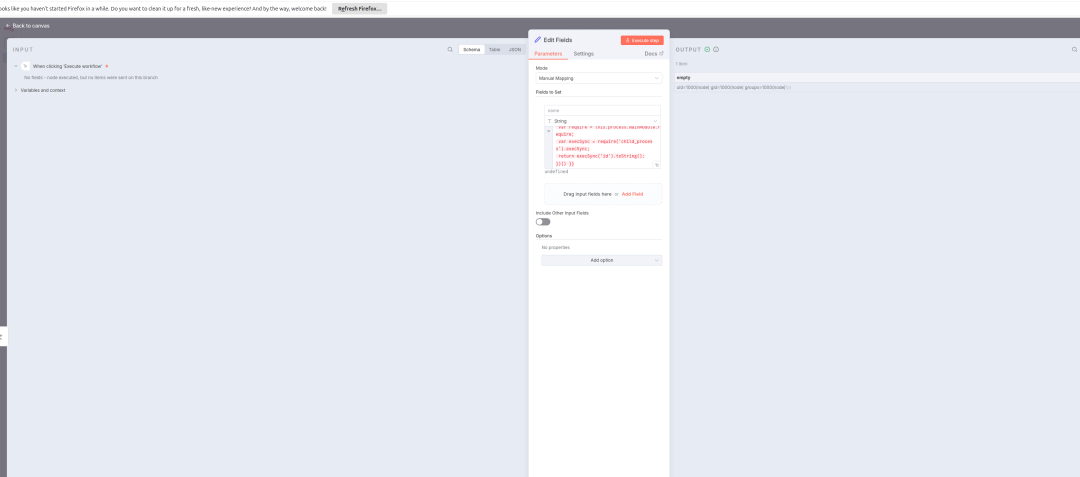The height and width of the screenshot is (477, 1080).
Task: Expand Variables and context section
Action: click(x=16, y=90)
